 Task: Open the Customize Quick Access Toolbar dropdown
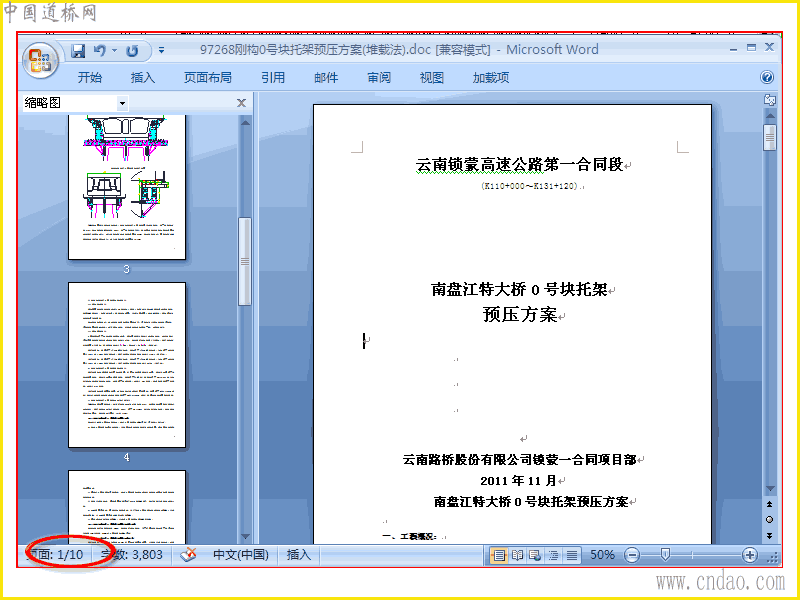coord(161,51)
